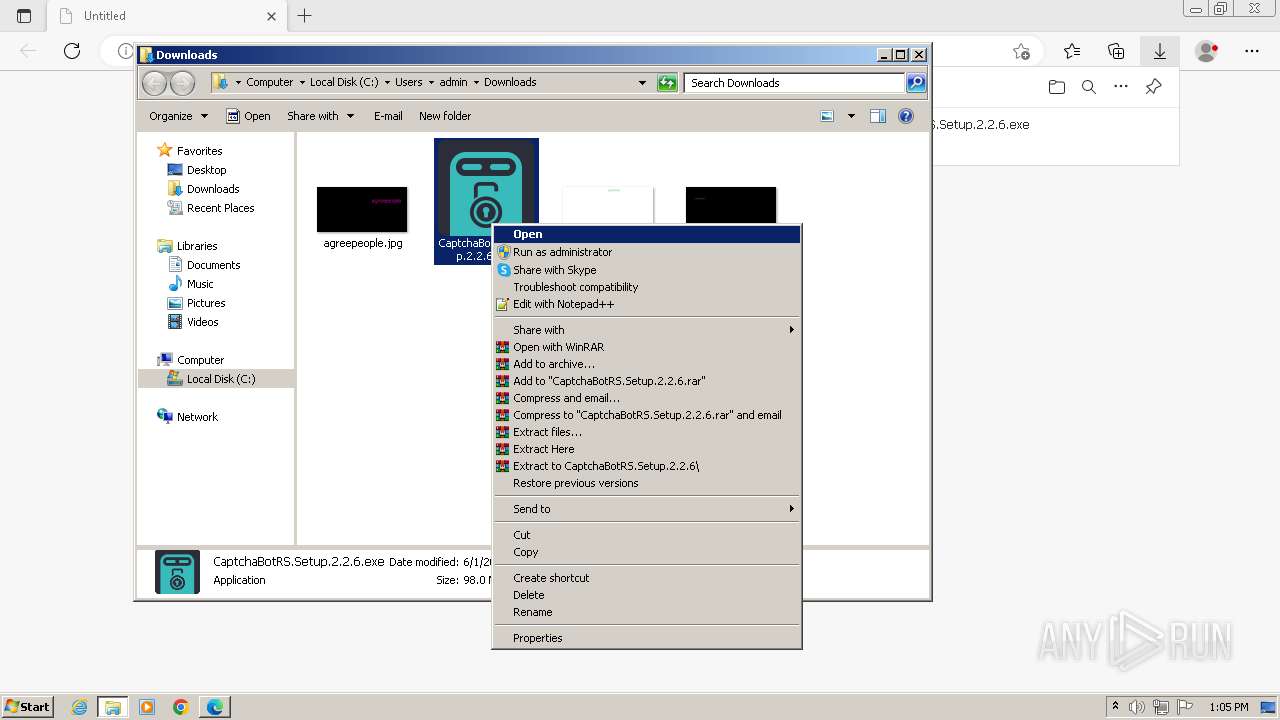Choose Open with WinRAR

click(646, 347)
